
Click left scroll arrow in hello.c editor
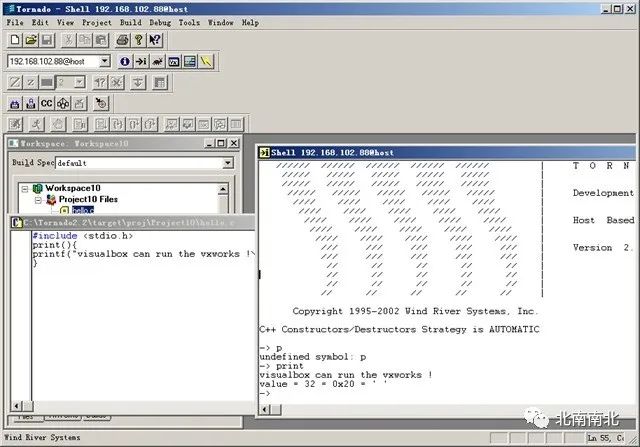(x=16, y=406)
